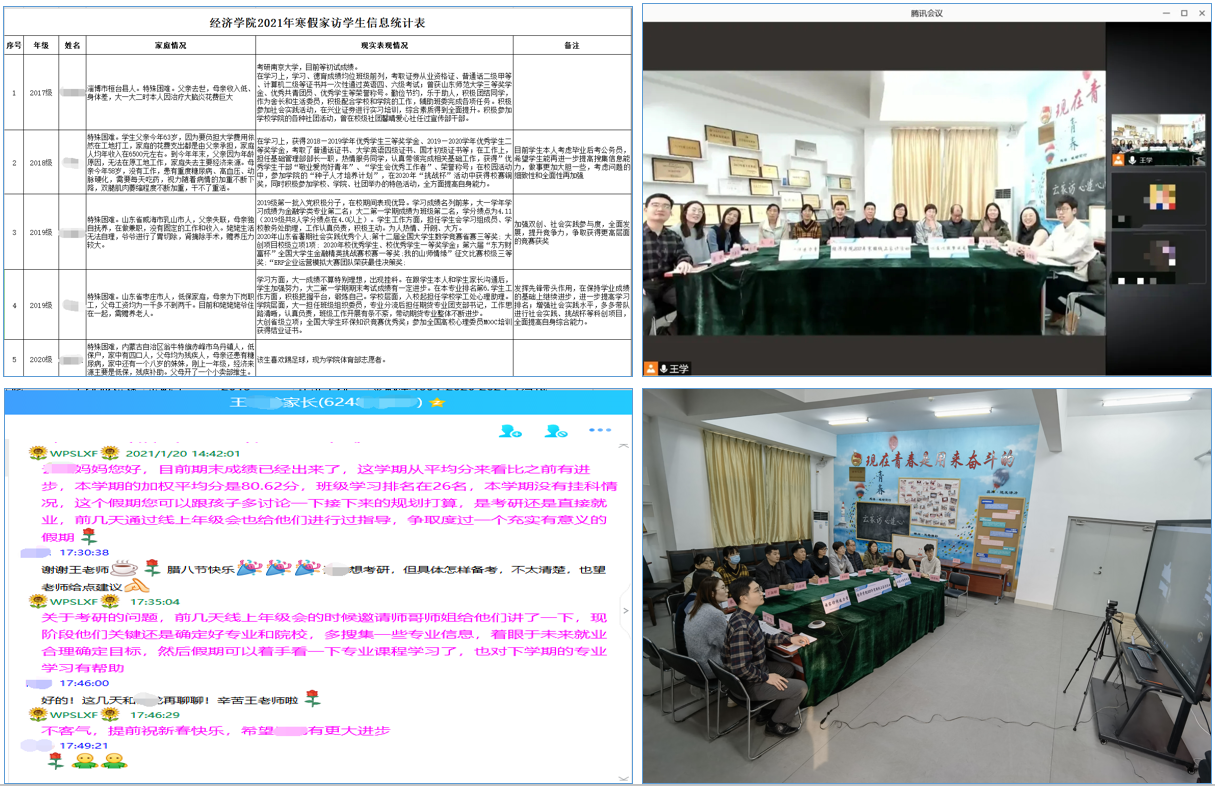Maximize the 腾讯会议 meeting window
Screen dimensions: 1215x786
tap(1184, 13)
